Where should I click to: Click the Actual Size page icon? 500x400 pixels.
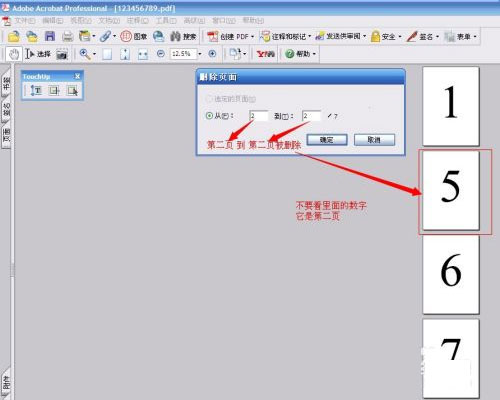tap(107, 54)
